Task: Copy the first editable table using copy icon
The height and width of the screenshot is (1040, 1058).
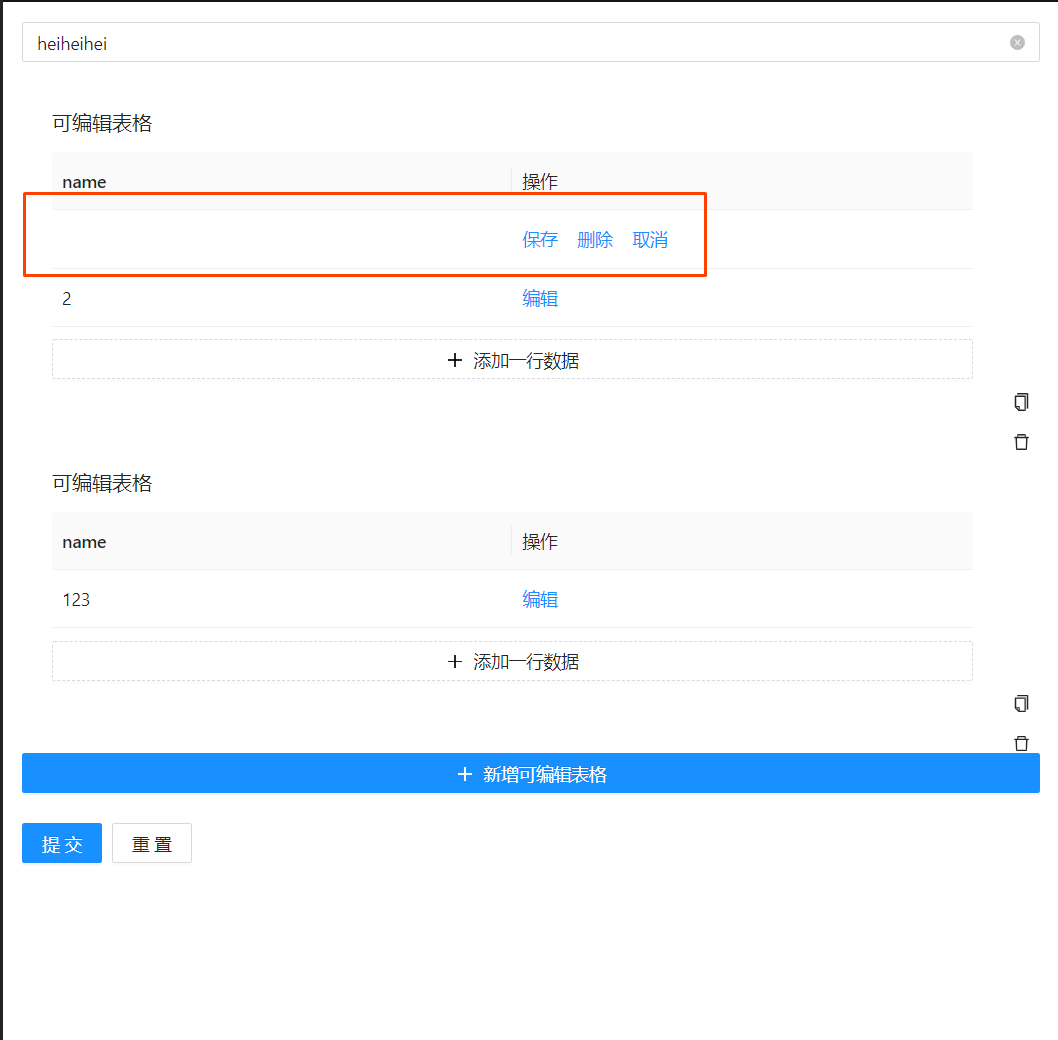Action: (x=1021, y=401)
